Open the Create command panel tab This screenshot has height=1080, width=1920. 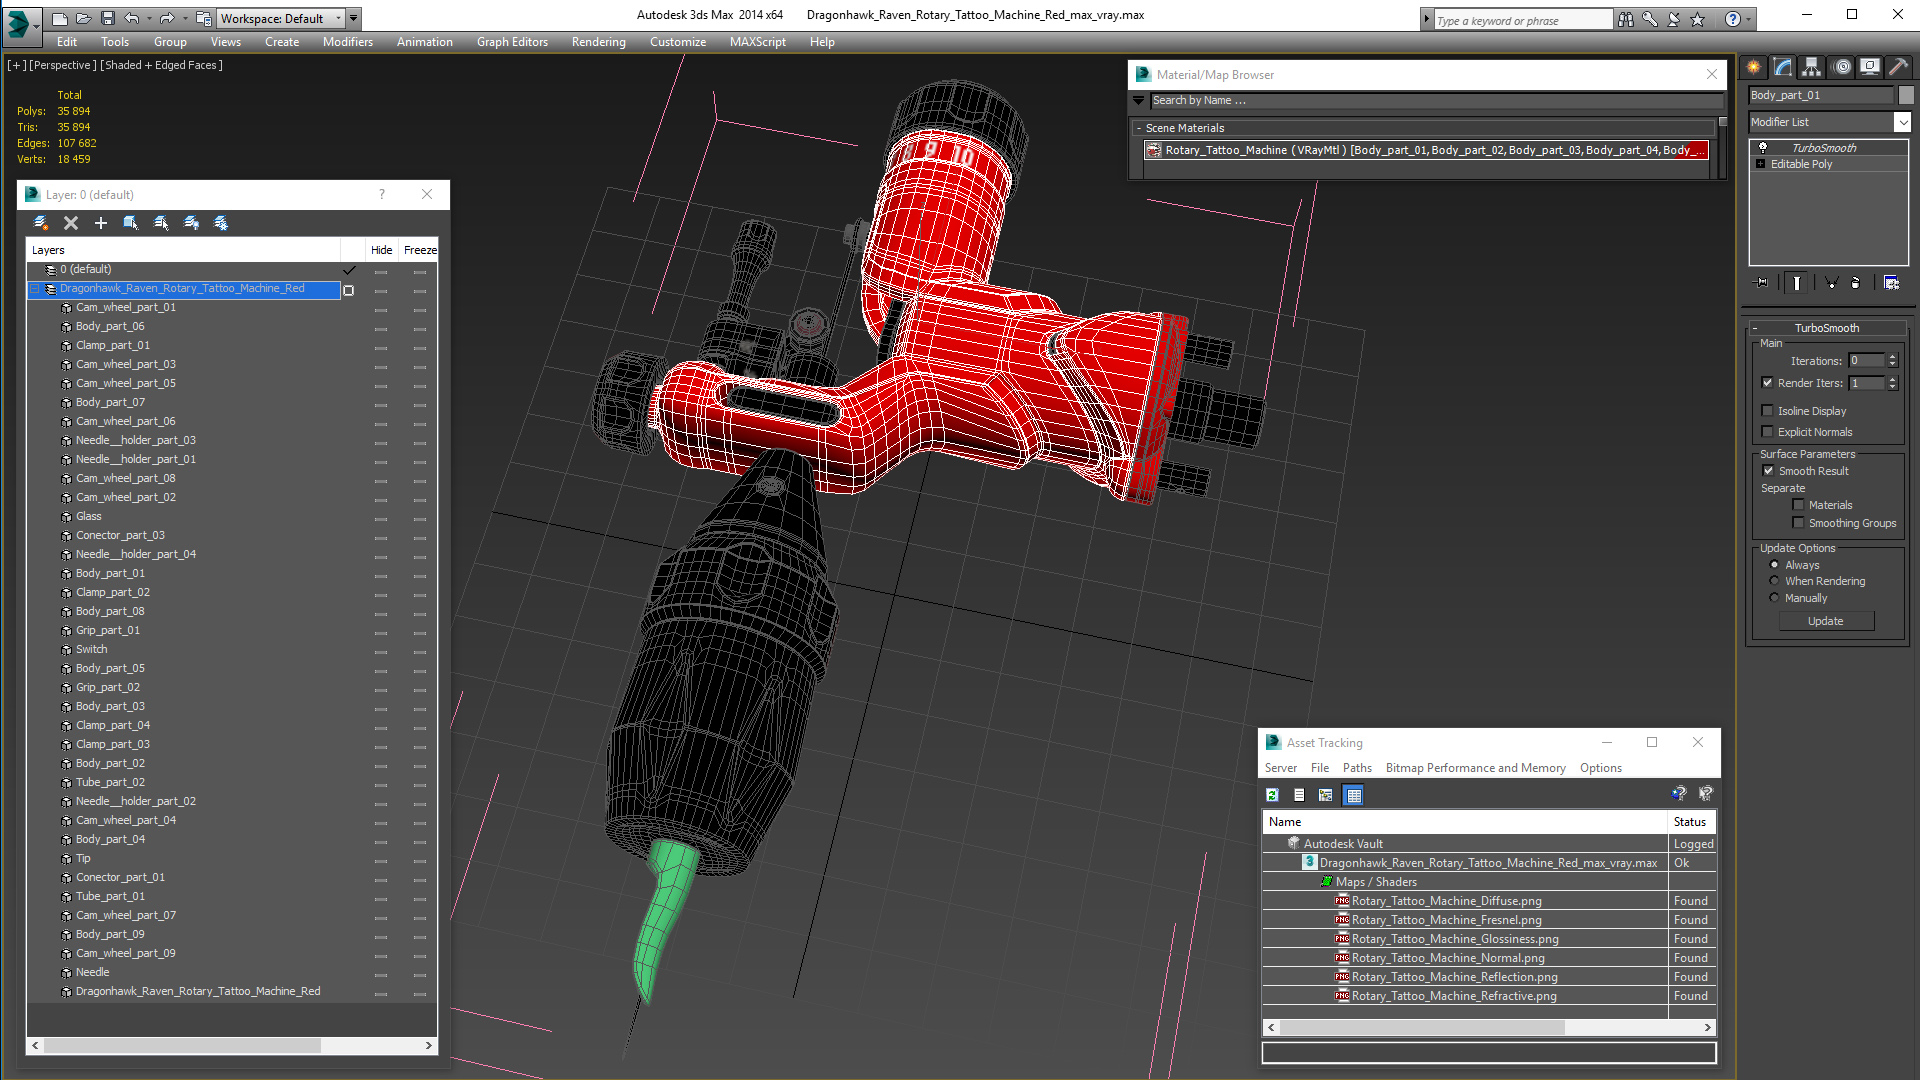pos(1753,67)
